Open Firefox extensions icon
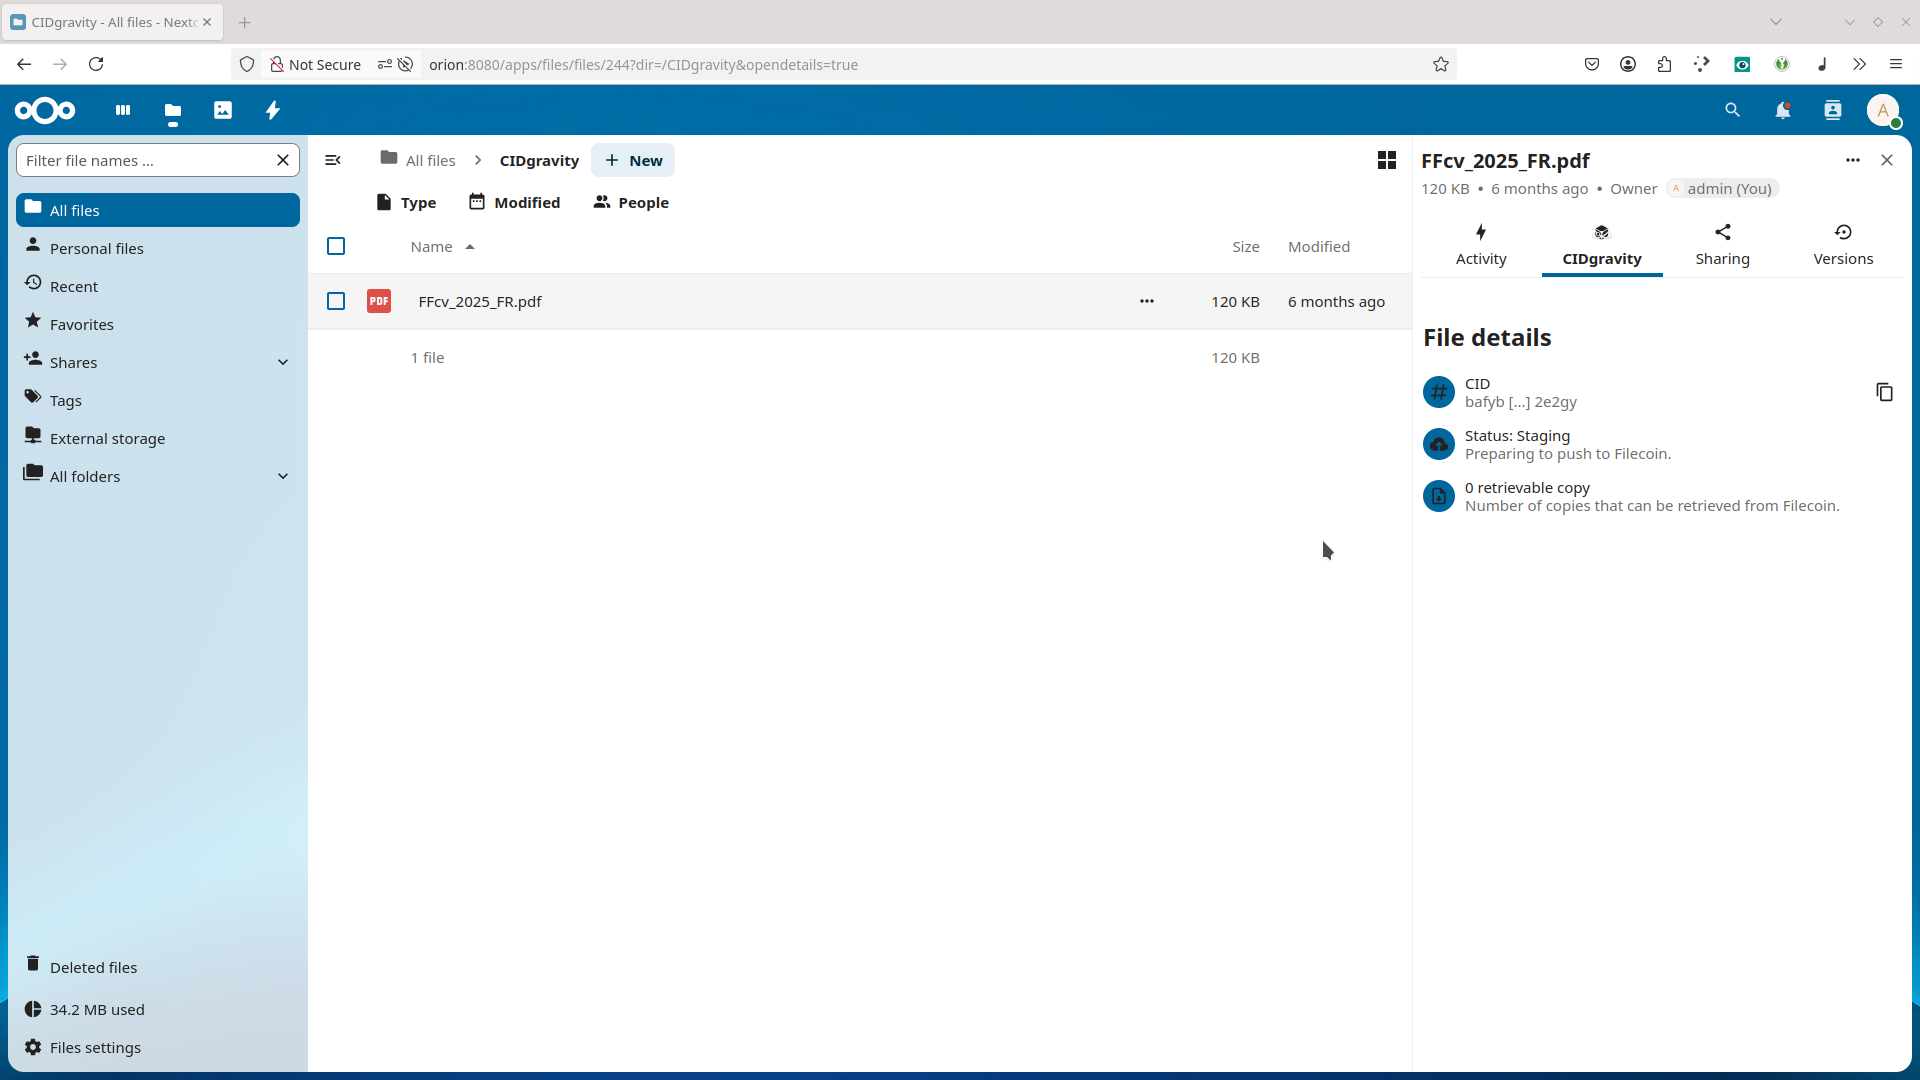 tap(1664, 64)
